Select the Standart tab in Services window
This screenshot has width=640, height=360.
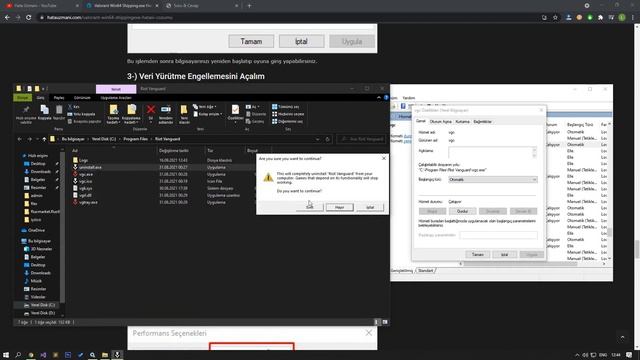[426, 271]
